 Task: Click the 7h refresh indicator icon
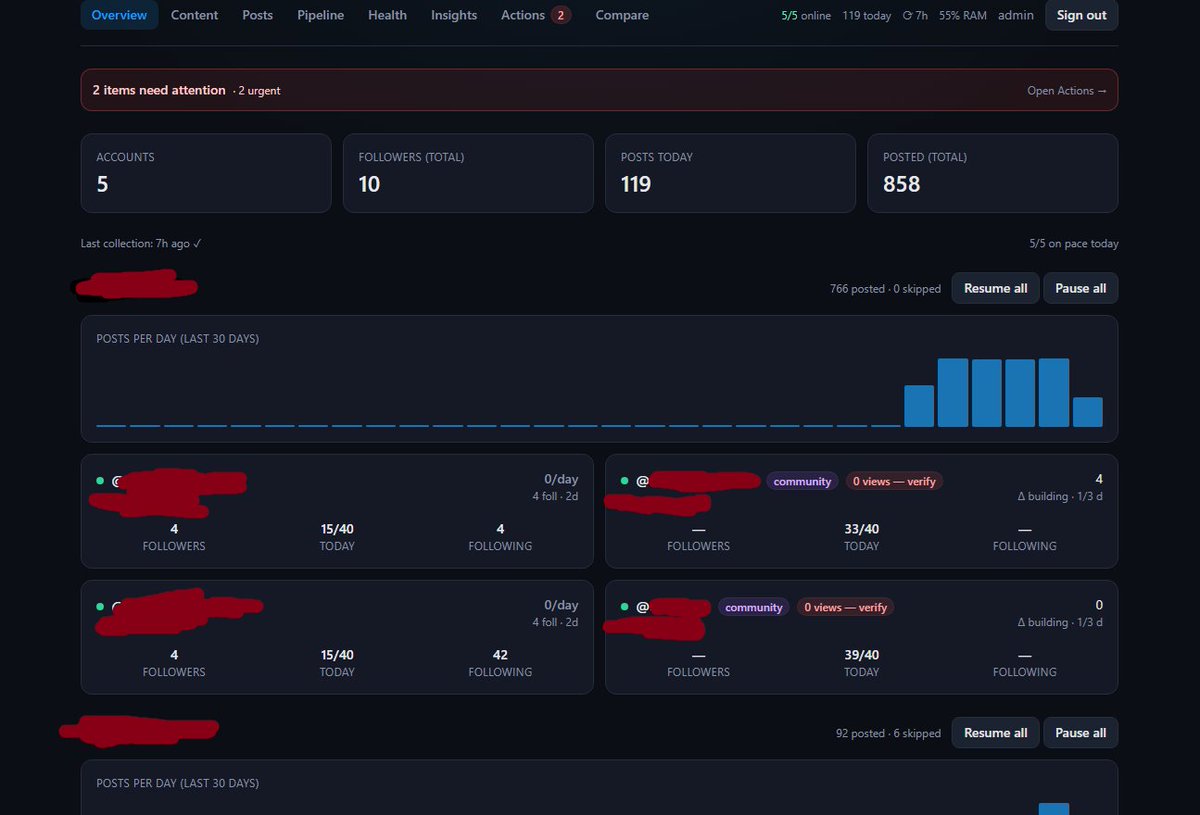(x=908, y=16)
